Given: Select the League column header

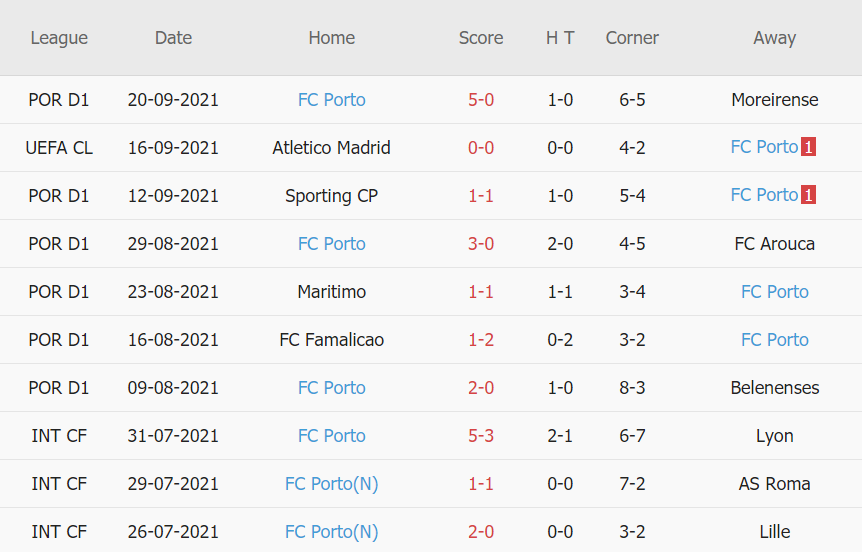Looking at the screenshot, I should pos(59,38).
